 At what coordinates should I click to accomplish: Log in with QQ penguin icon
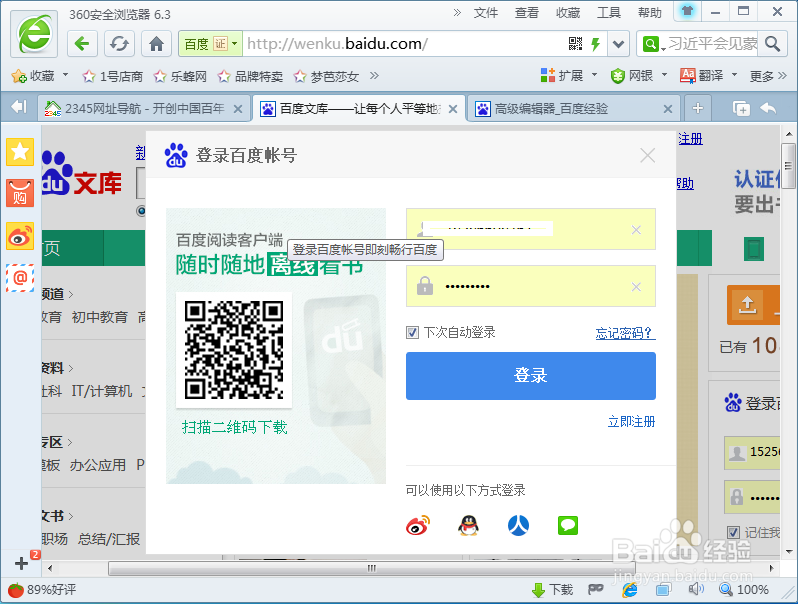[x=468, y=525]
